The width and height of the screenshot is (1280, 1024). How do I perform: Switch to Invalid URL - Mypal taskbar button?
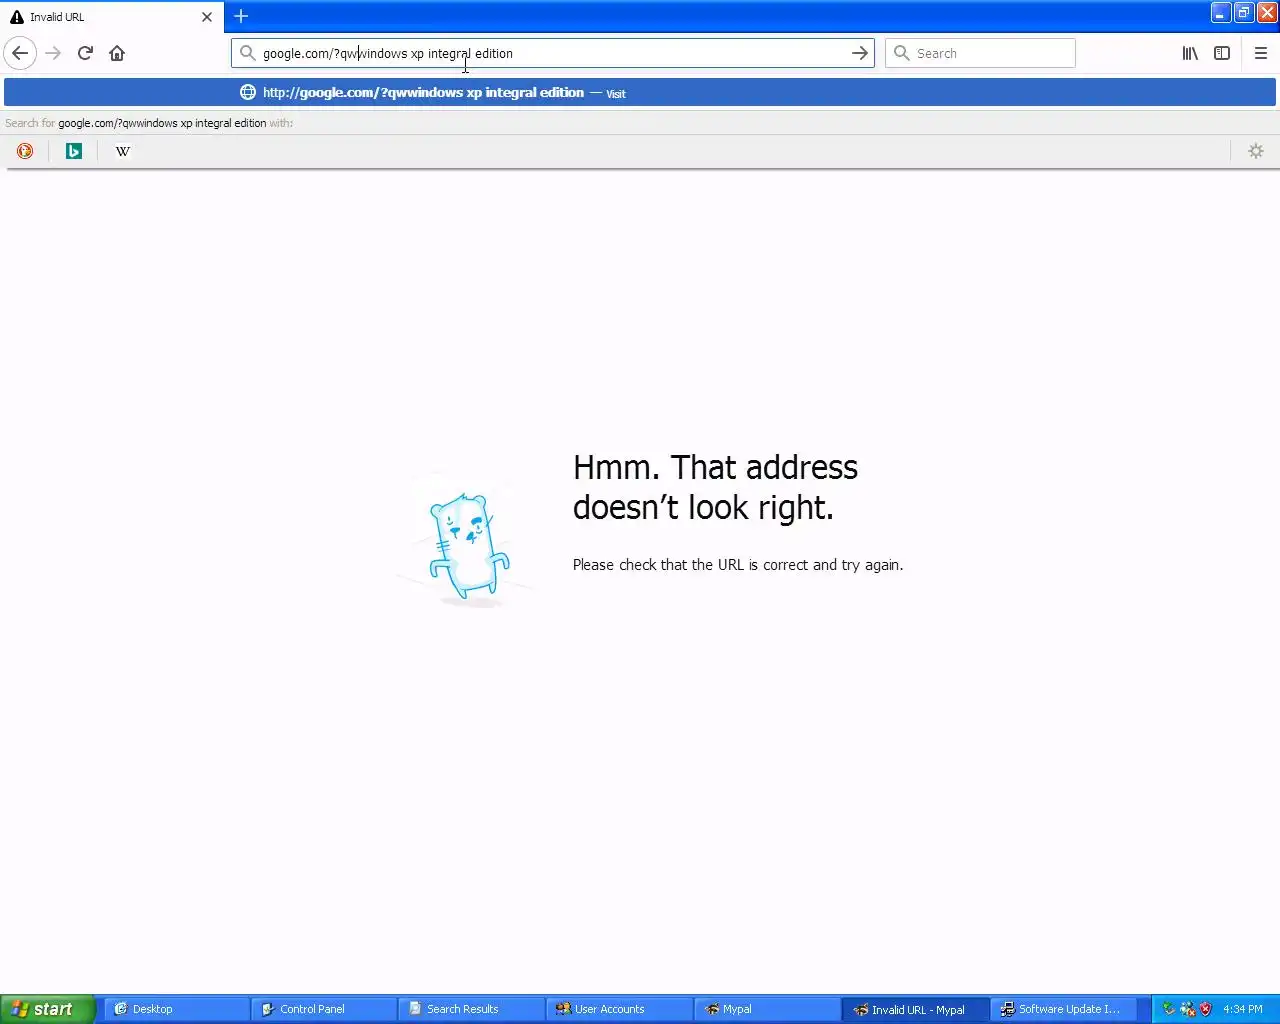click(915, 1009)
